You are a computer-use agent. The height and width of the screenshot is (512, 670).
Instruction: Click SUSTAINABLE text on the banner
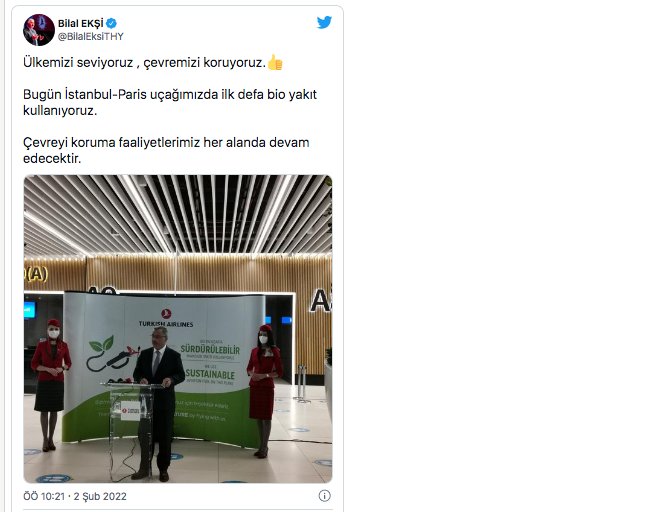210,374
